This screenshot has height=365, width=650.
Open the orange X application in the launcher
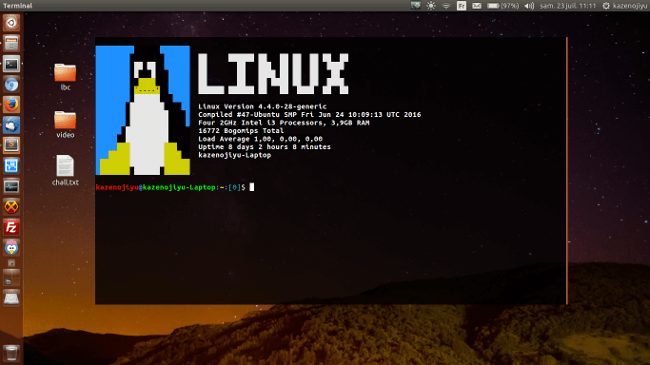click(11, 207)
